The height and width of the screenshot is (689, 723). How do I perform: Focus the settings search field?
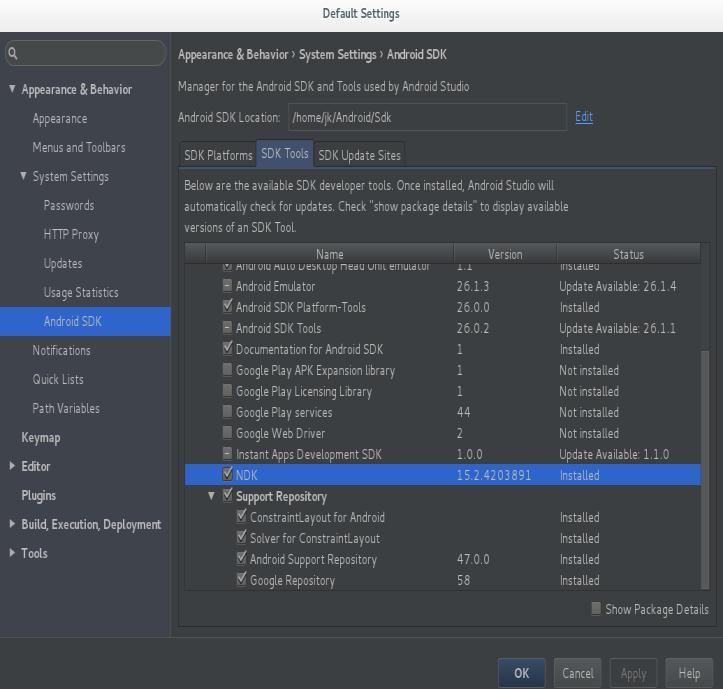pyautogui.click(x=86, y=53)
